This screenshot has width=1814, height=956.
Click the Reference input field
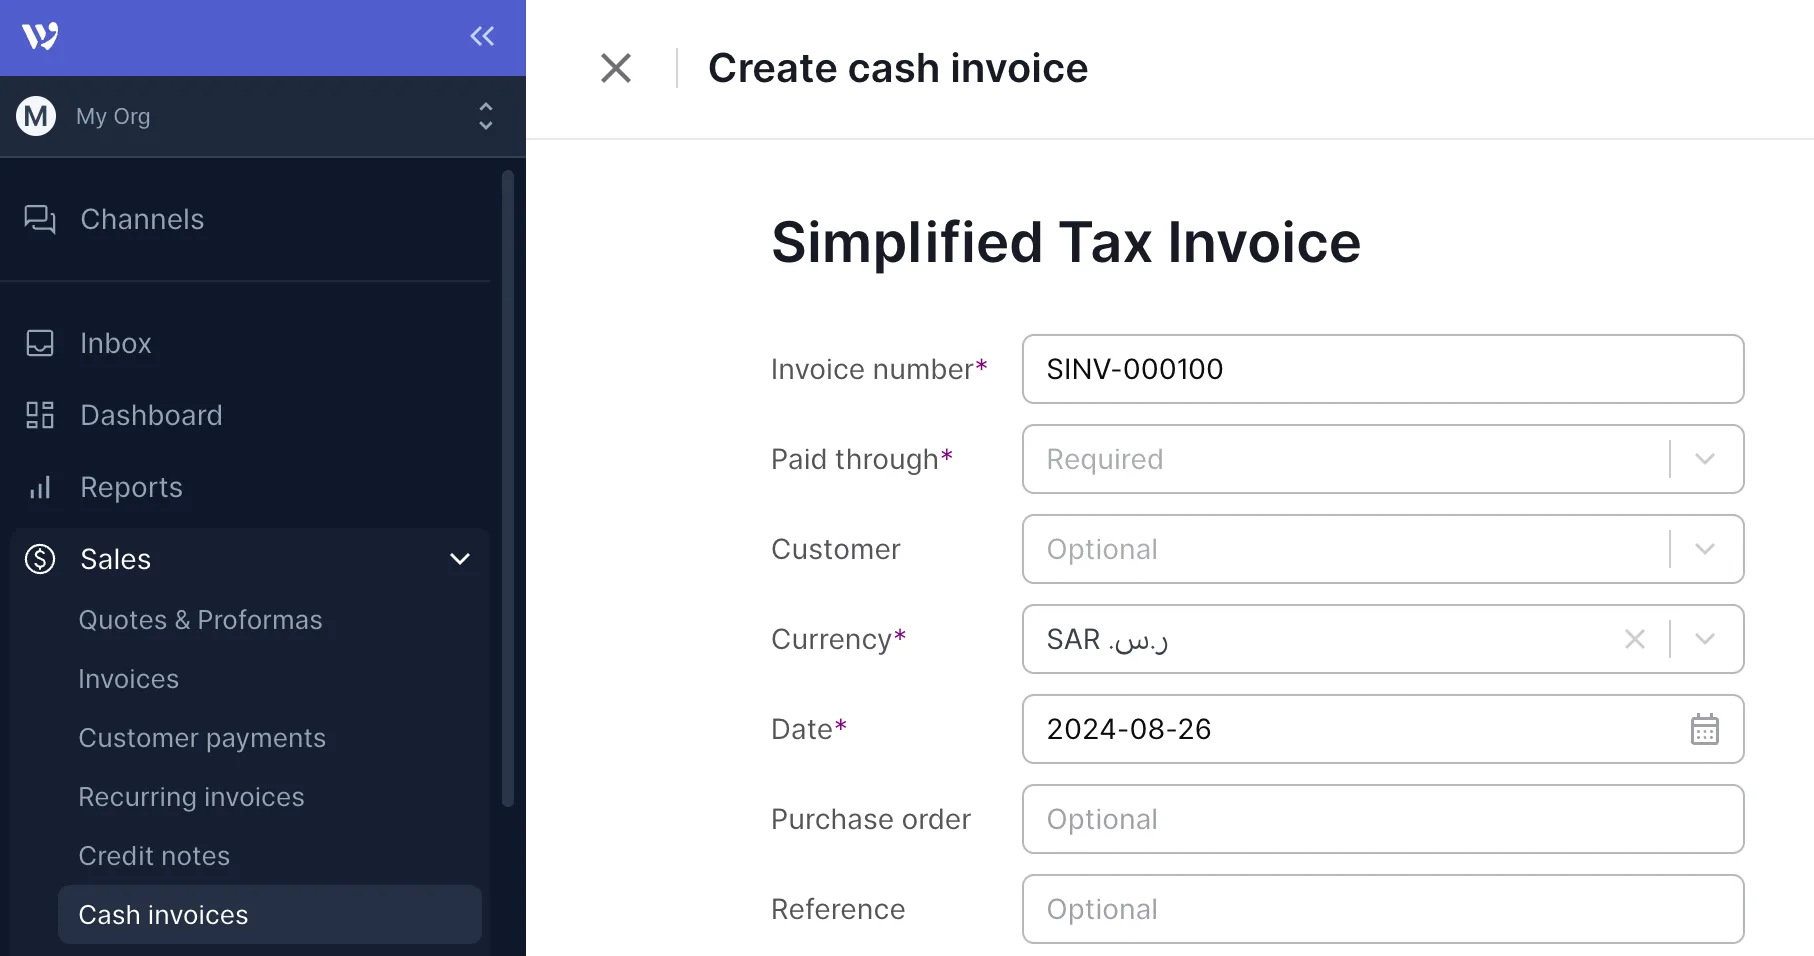(1383, 909)
